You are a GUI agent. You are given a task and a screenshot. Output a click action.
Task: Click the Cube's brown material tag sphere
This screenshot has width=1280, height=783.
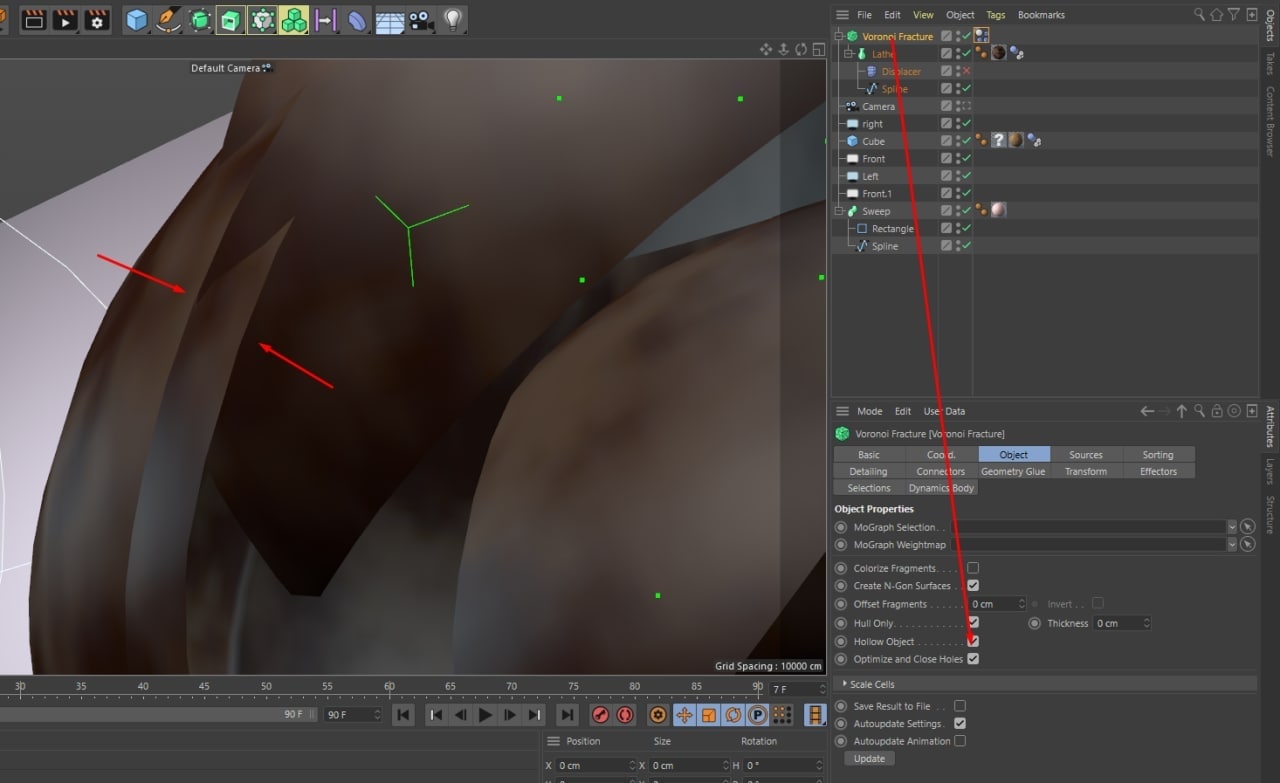(x=1015, y=141)
